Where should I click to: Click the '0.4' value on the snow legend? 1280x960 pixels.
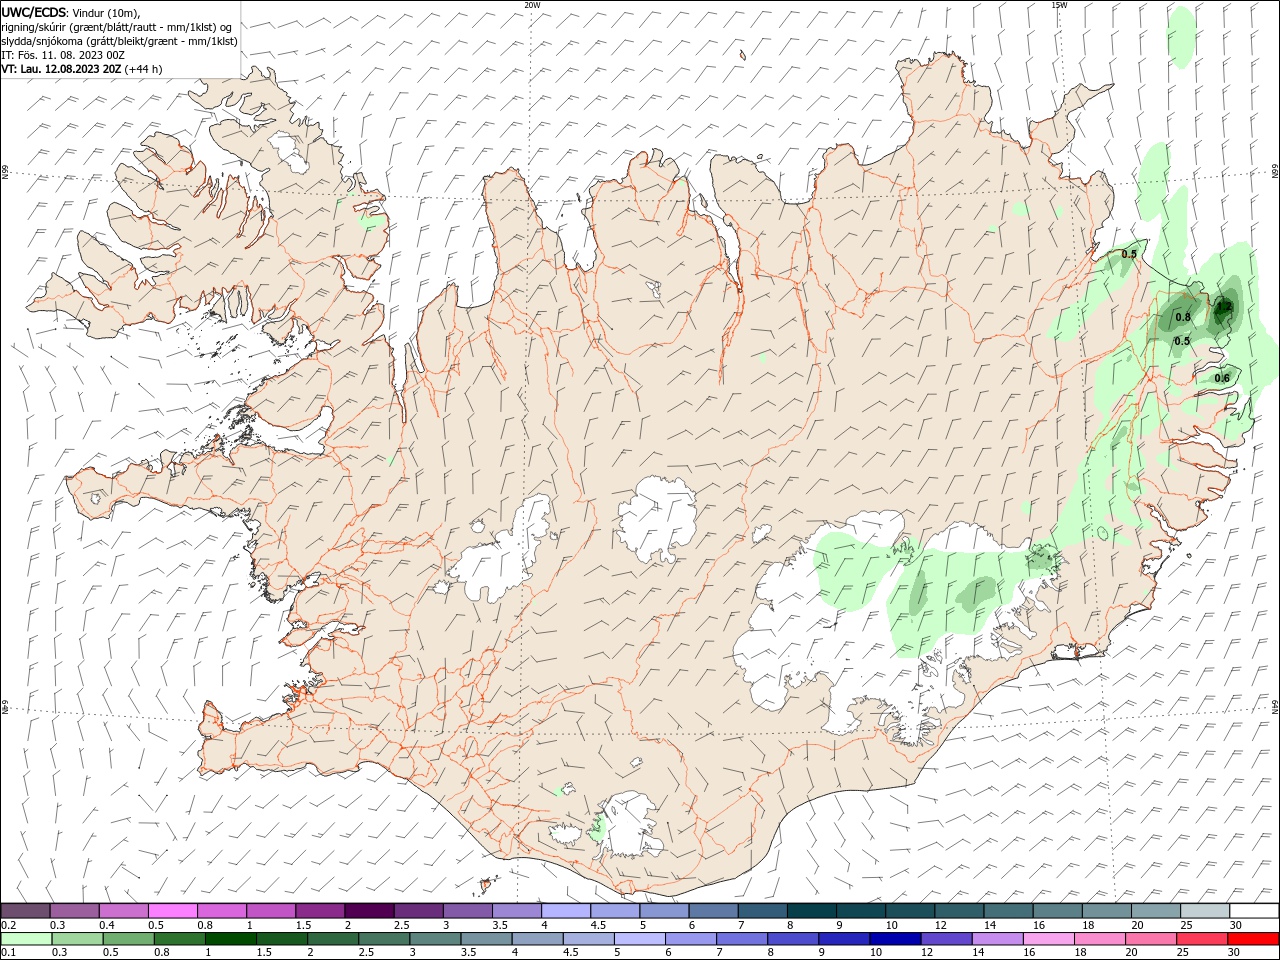click(106, 925)
